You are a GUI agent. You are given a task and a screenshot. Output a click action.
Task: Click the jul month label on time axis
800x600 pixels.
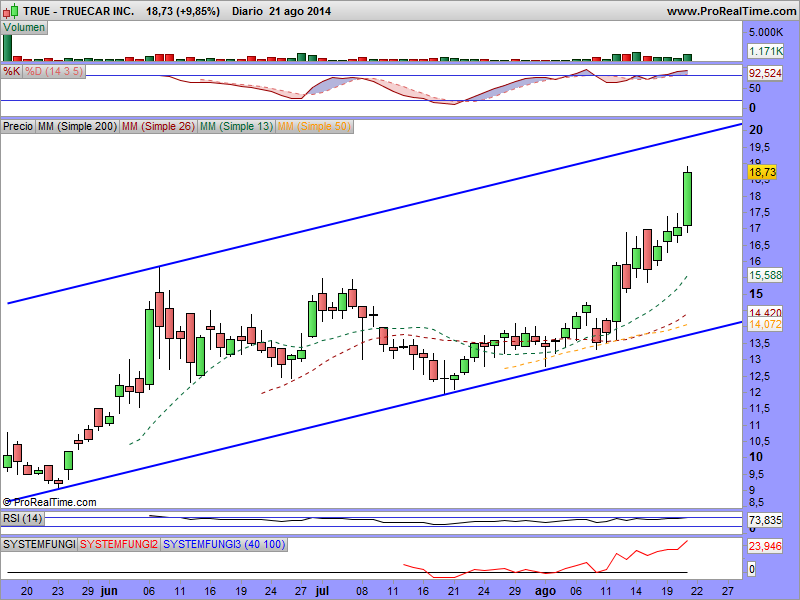[x=322, y=591]
